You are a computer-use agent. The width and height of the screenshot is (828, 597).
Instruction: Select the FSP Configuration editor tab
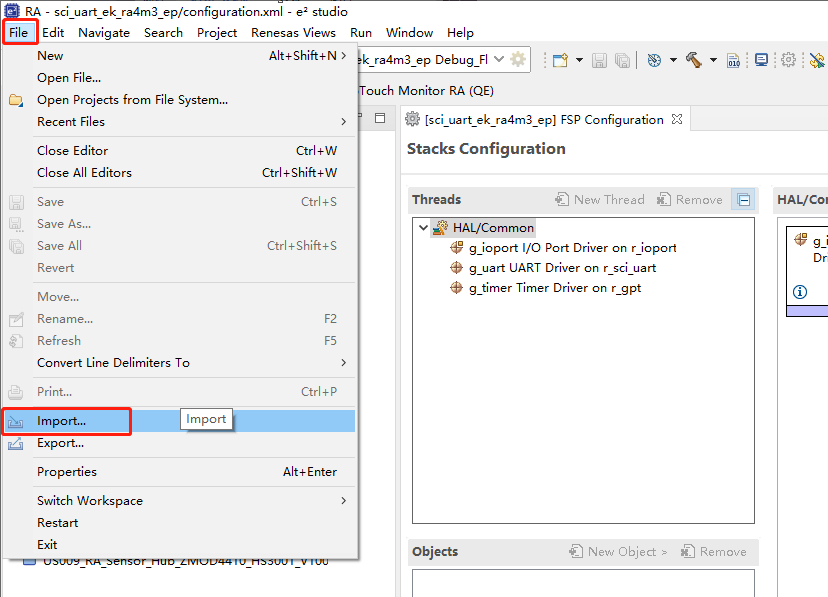coord(544,120)
